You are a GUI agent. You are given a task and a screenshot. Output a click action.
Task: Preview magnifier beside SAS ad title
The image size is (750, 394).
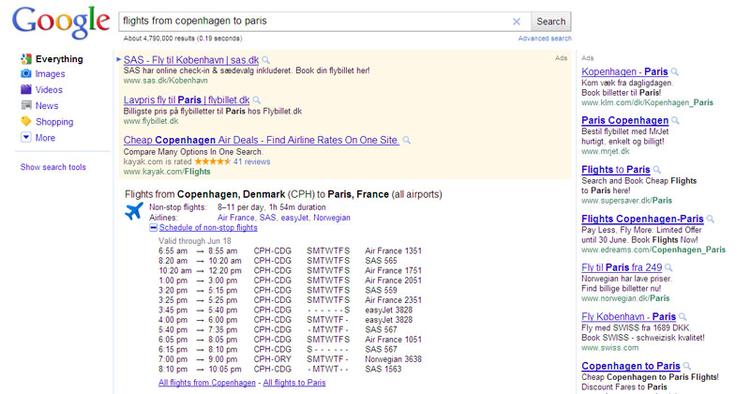point(266,60)
